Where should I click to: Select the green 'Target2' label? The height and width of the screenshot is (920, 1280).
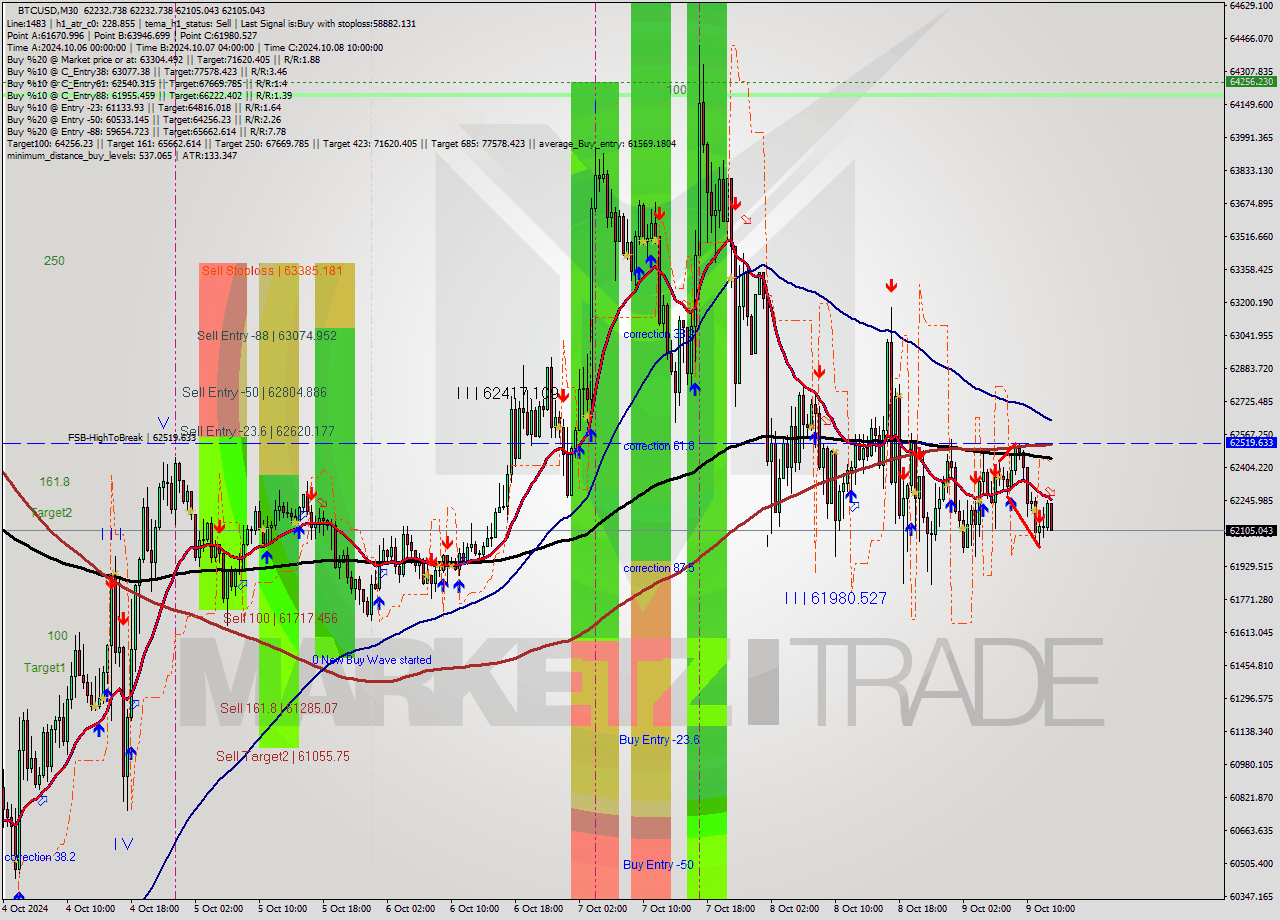[x=51, y=512]
